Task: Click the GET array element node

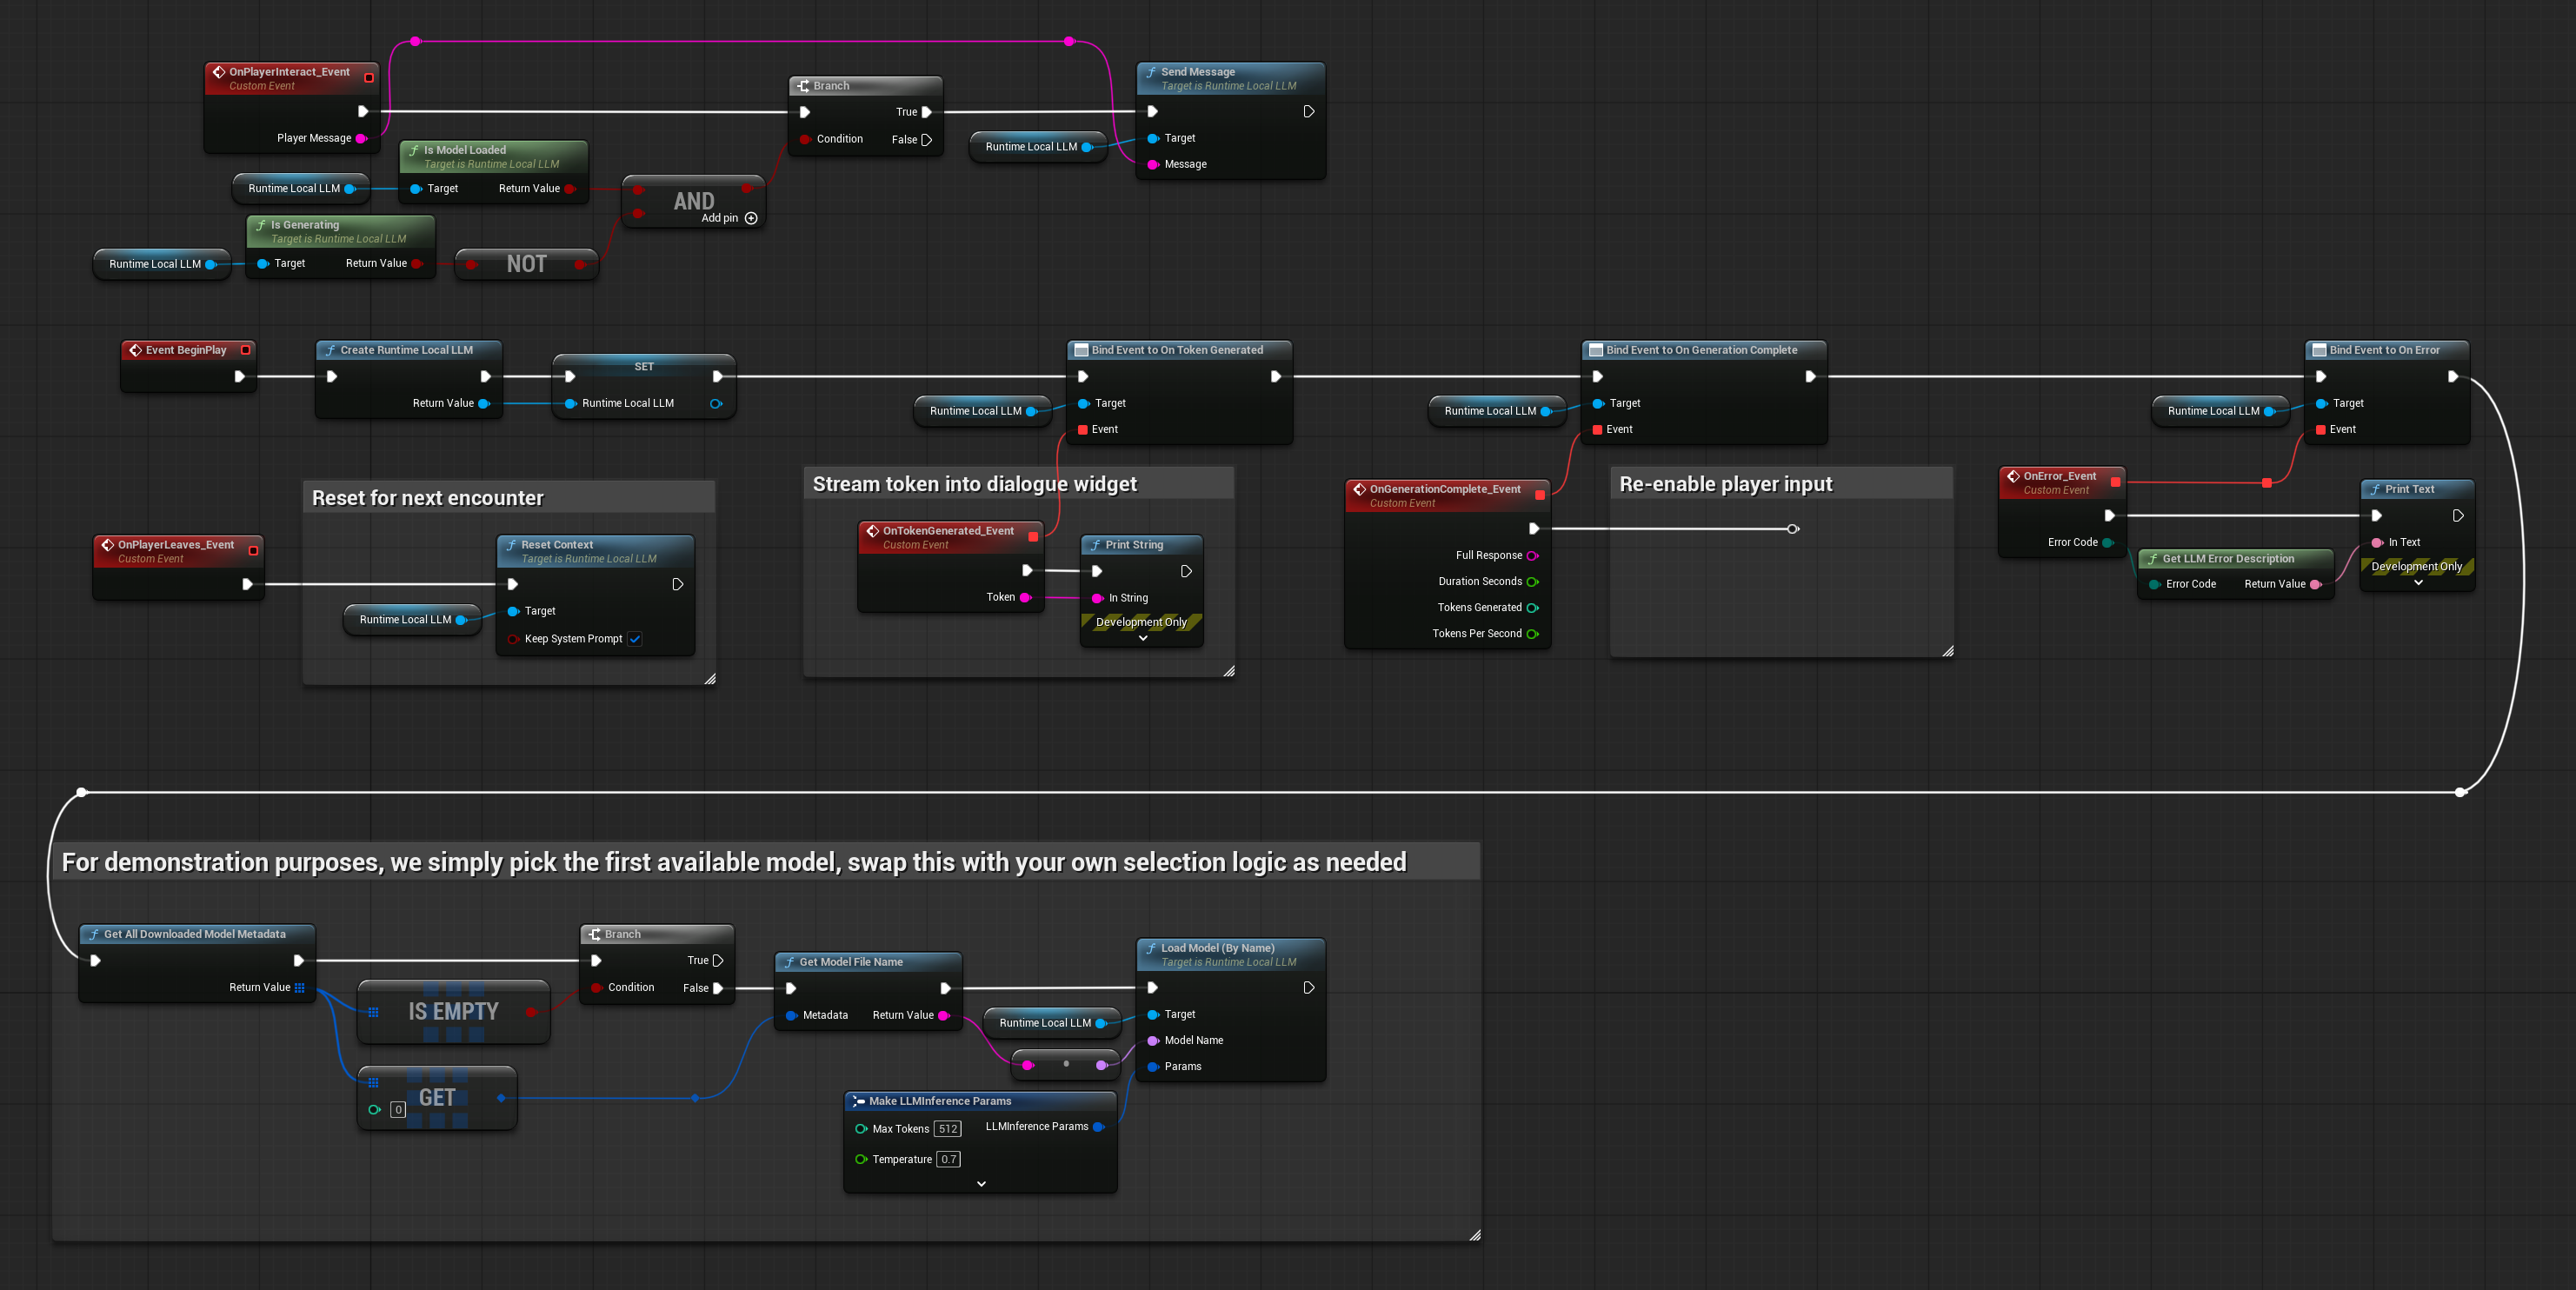Action: (437, 1097)
